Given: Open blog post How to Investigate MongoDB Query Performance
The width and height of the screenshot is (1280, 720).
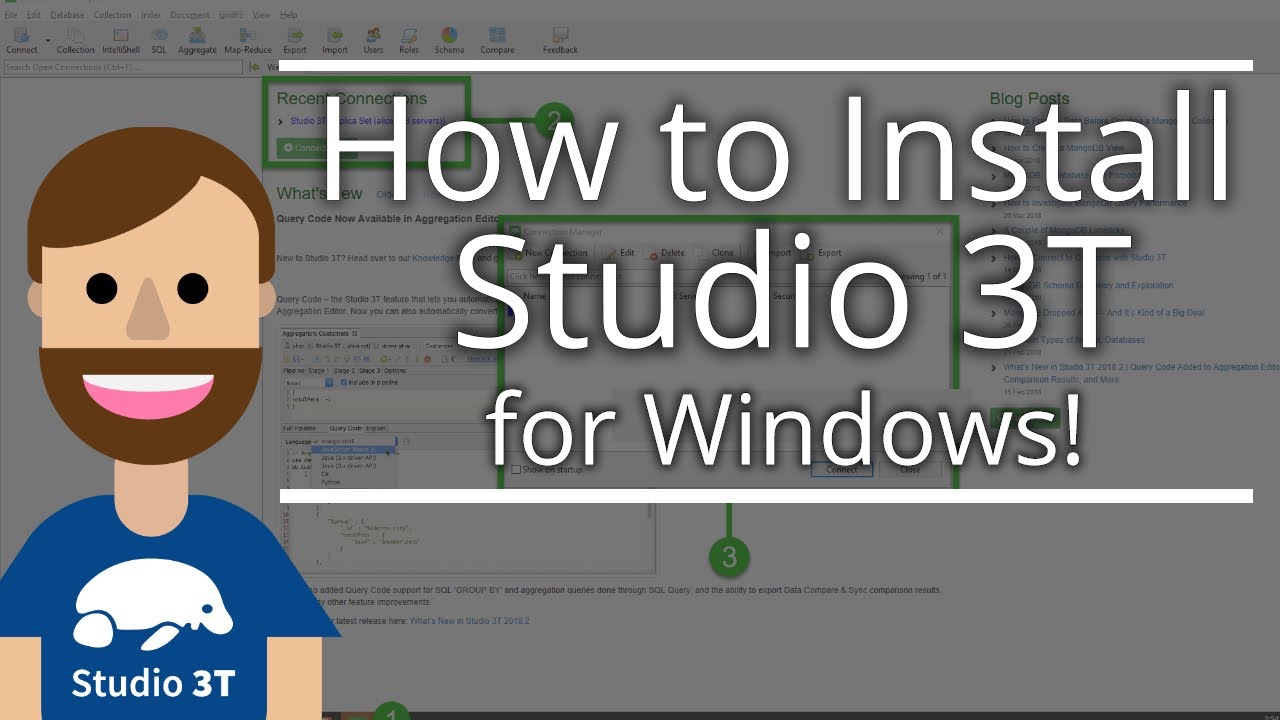Looking at the screenshot, I should coord(1096,202).
